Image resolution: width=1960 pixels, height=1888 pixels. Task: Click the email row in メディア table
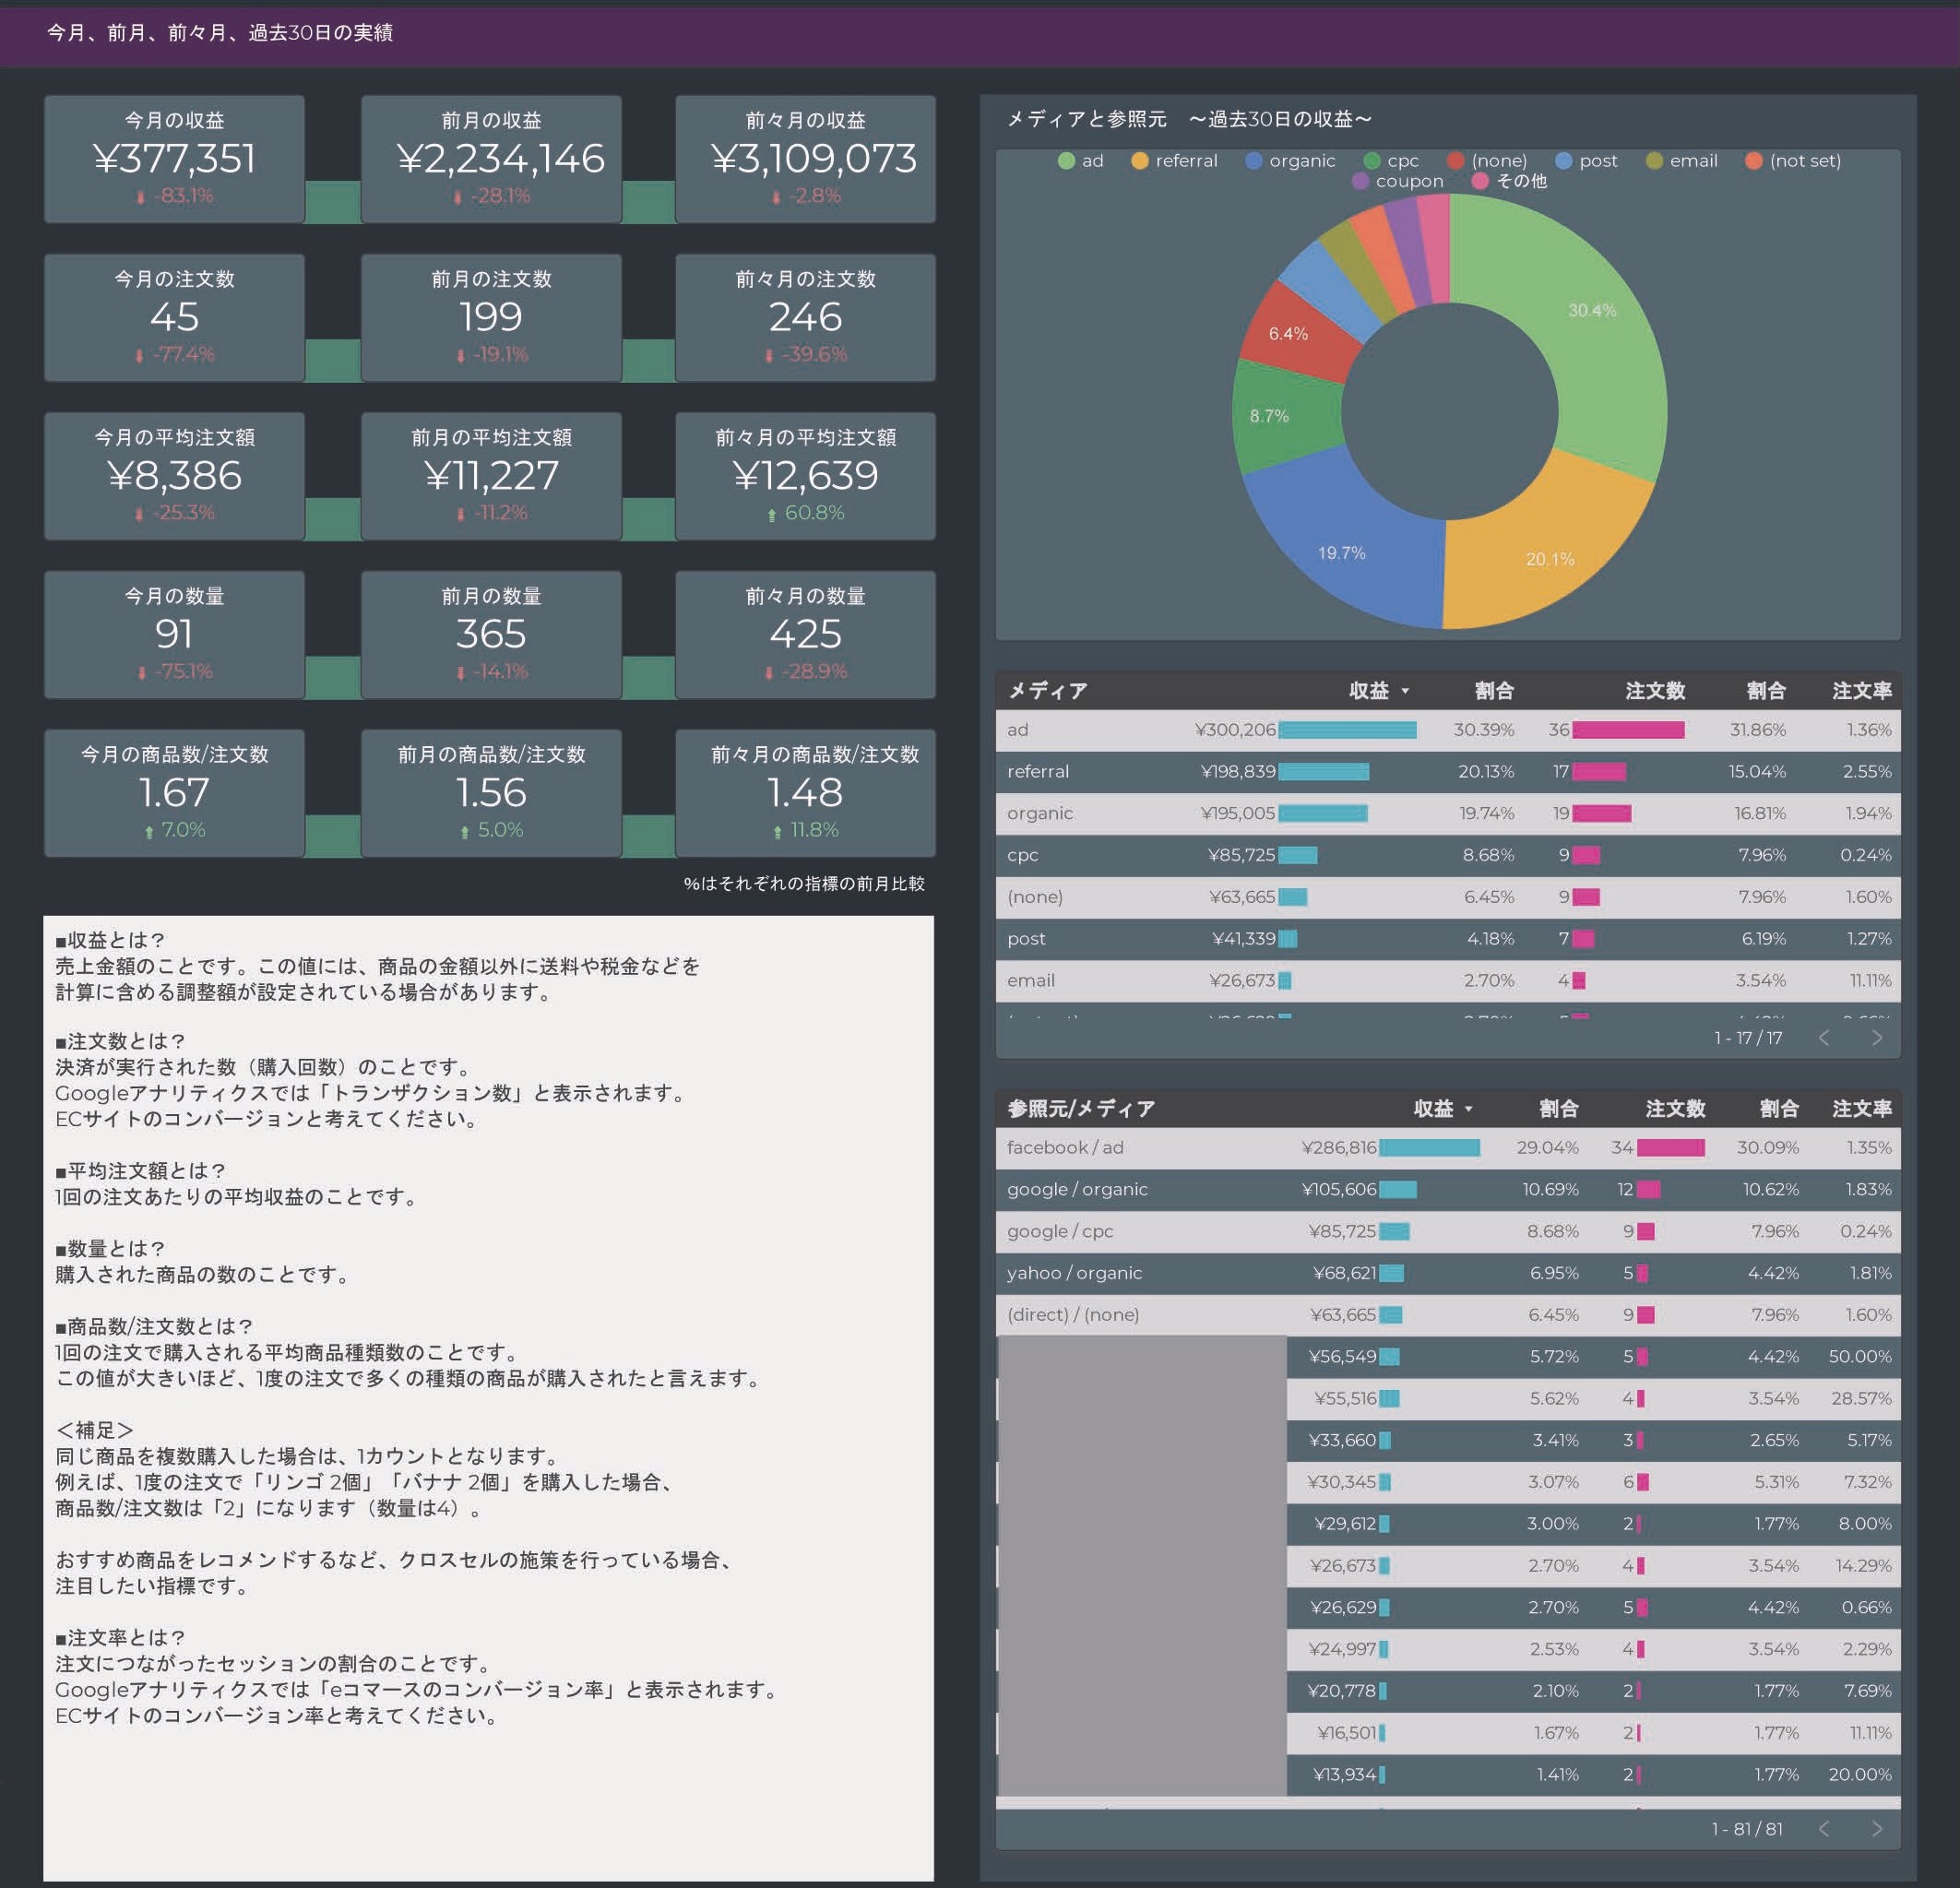coord(1031,981)
